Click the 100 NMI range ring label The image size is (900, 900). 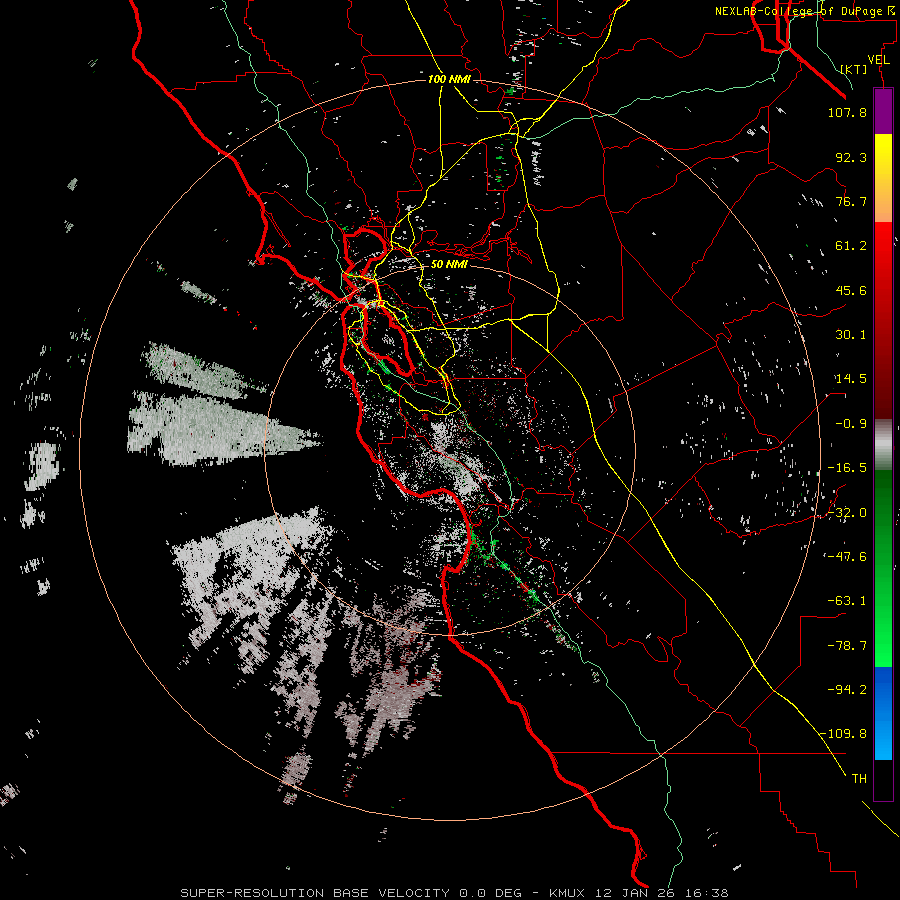coord(449,79)
